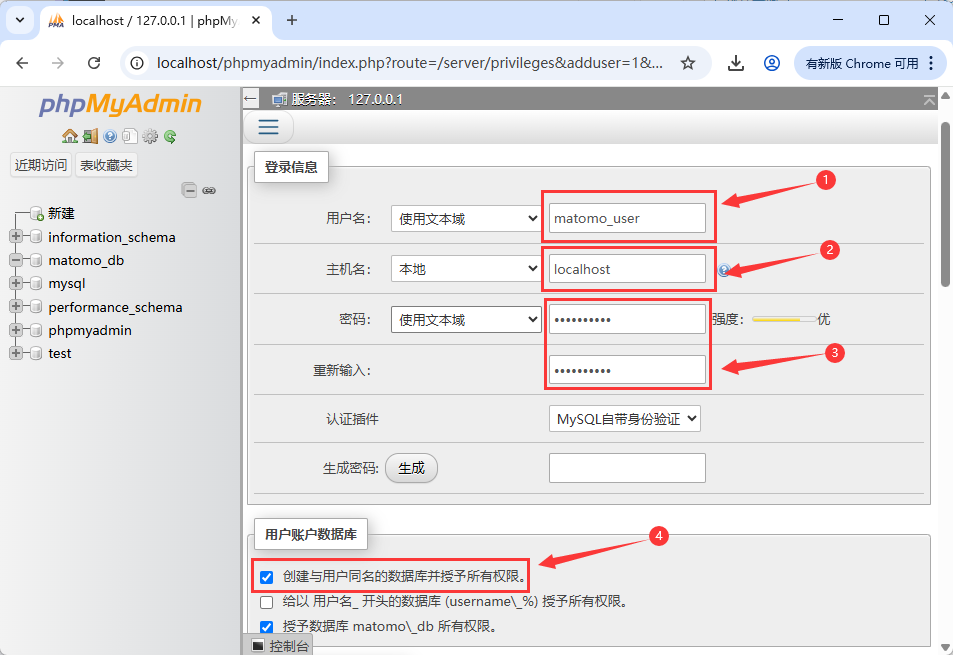This screenshot has width=953, height=655.
Task: Click matomo_db database cylinder icon
Action: [36, 260]
